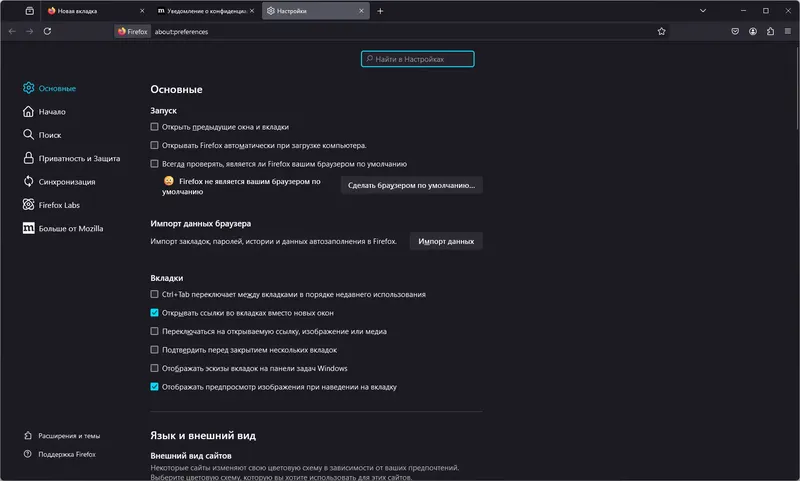This screenshot has width=800, height=481.
Task: Uncheck Открывать ссылки во вкладках вместо новых окон
Action: pos(154,313)
